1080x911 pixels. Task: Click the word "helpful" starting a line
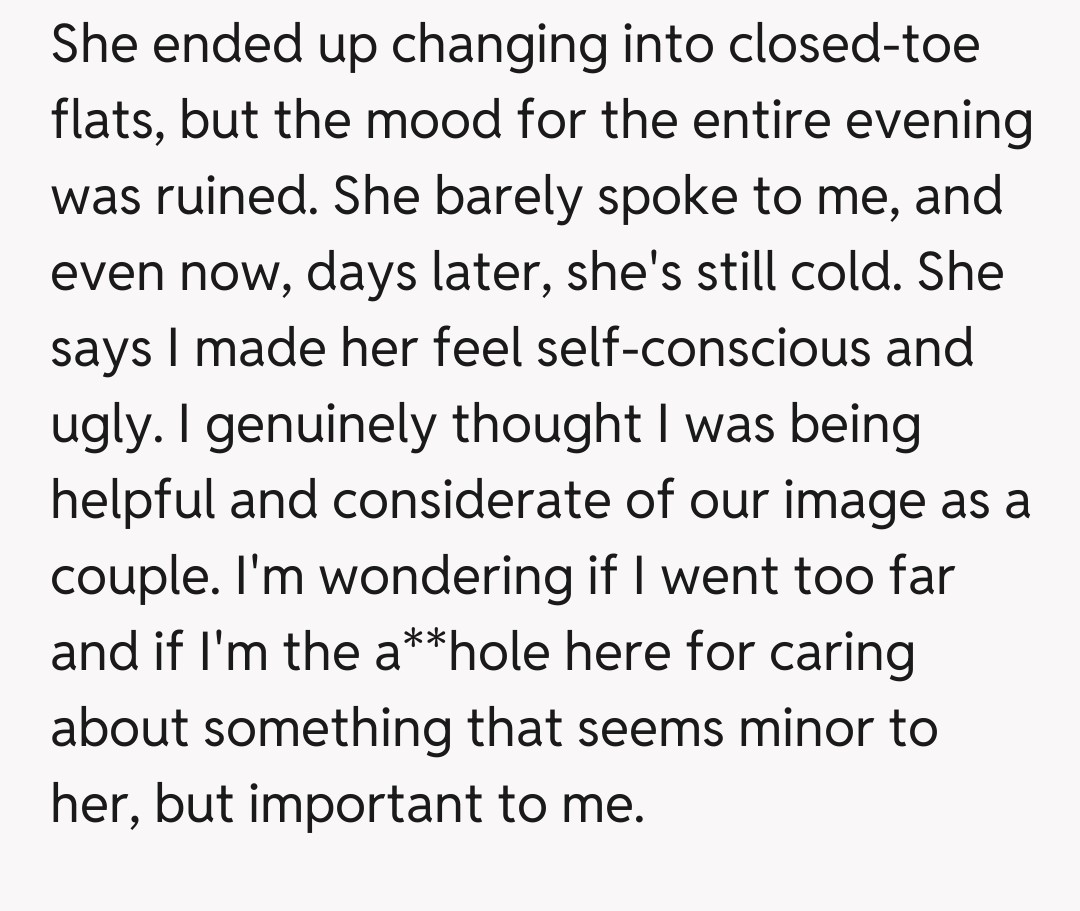(x=132, y=502)
